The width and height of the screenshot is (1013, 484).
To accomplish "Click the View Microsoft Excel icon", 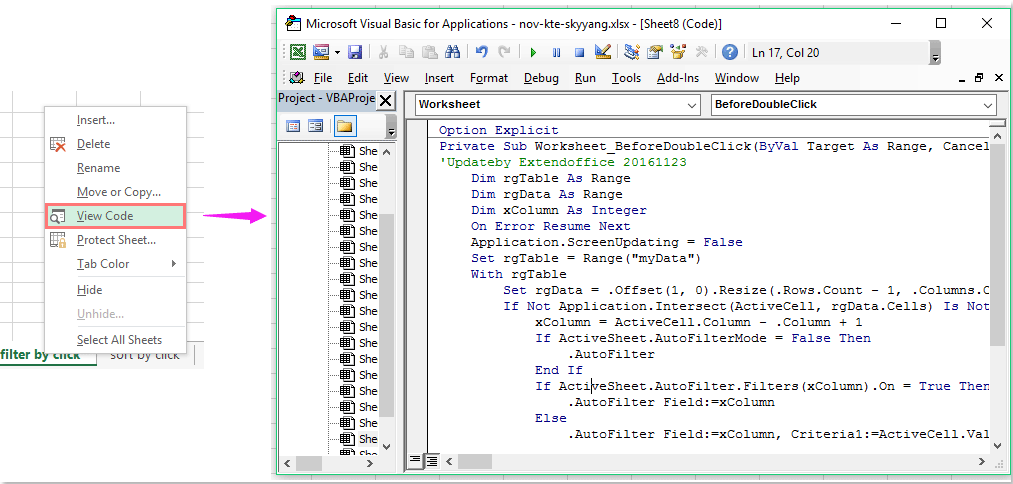I will (x=298, y=52).
